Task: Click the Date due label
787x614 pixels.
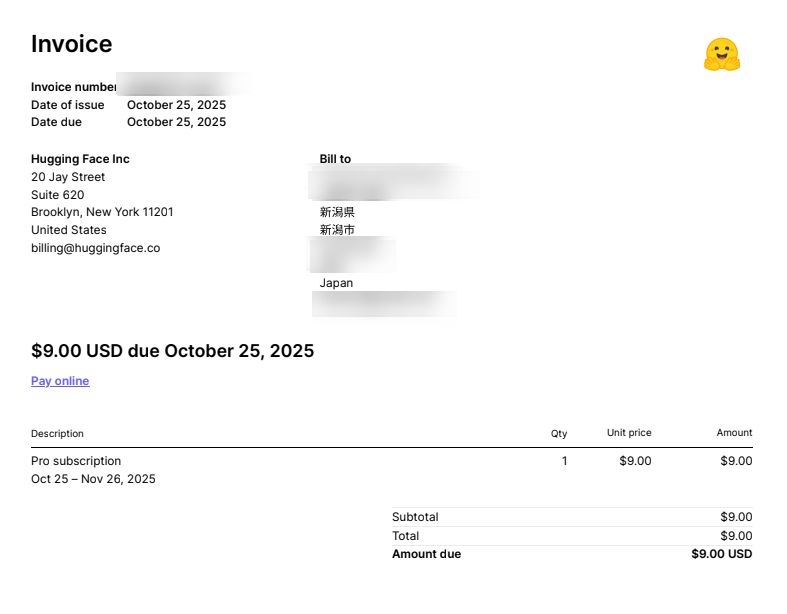Action: point(56,122)
